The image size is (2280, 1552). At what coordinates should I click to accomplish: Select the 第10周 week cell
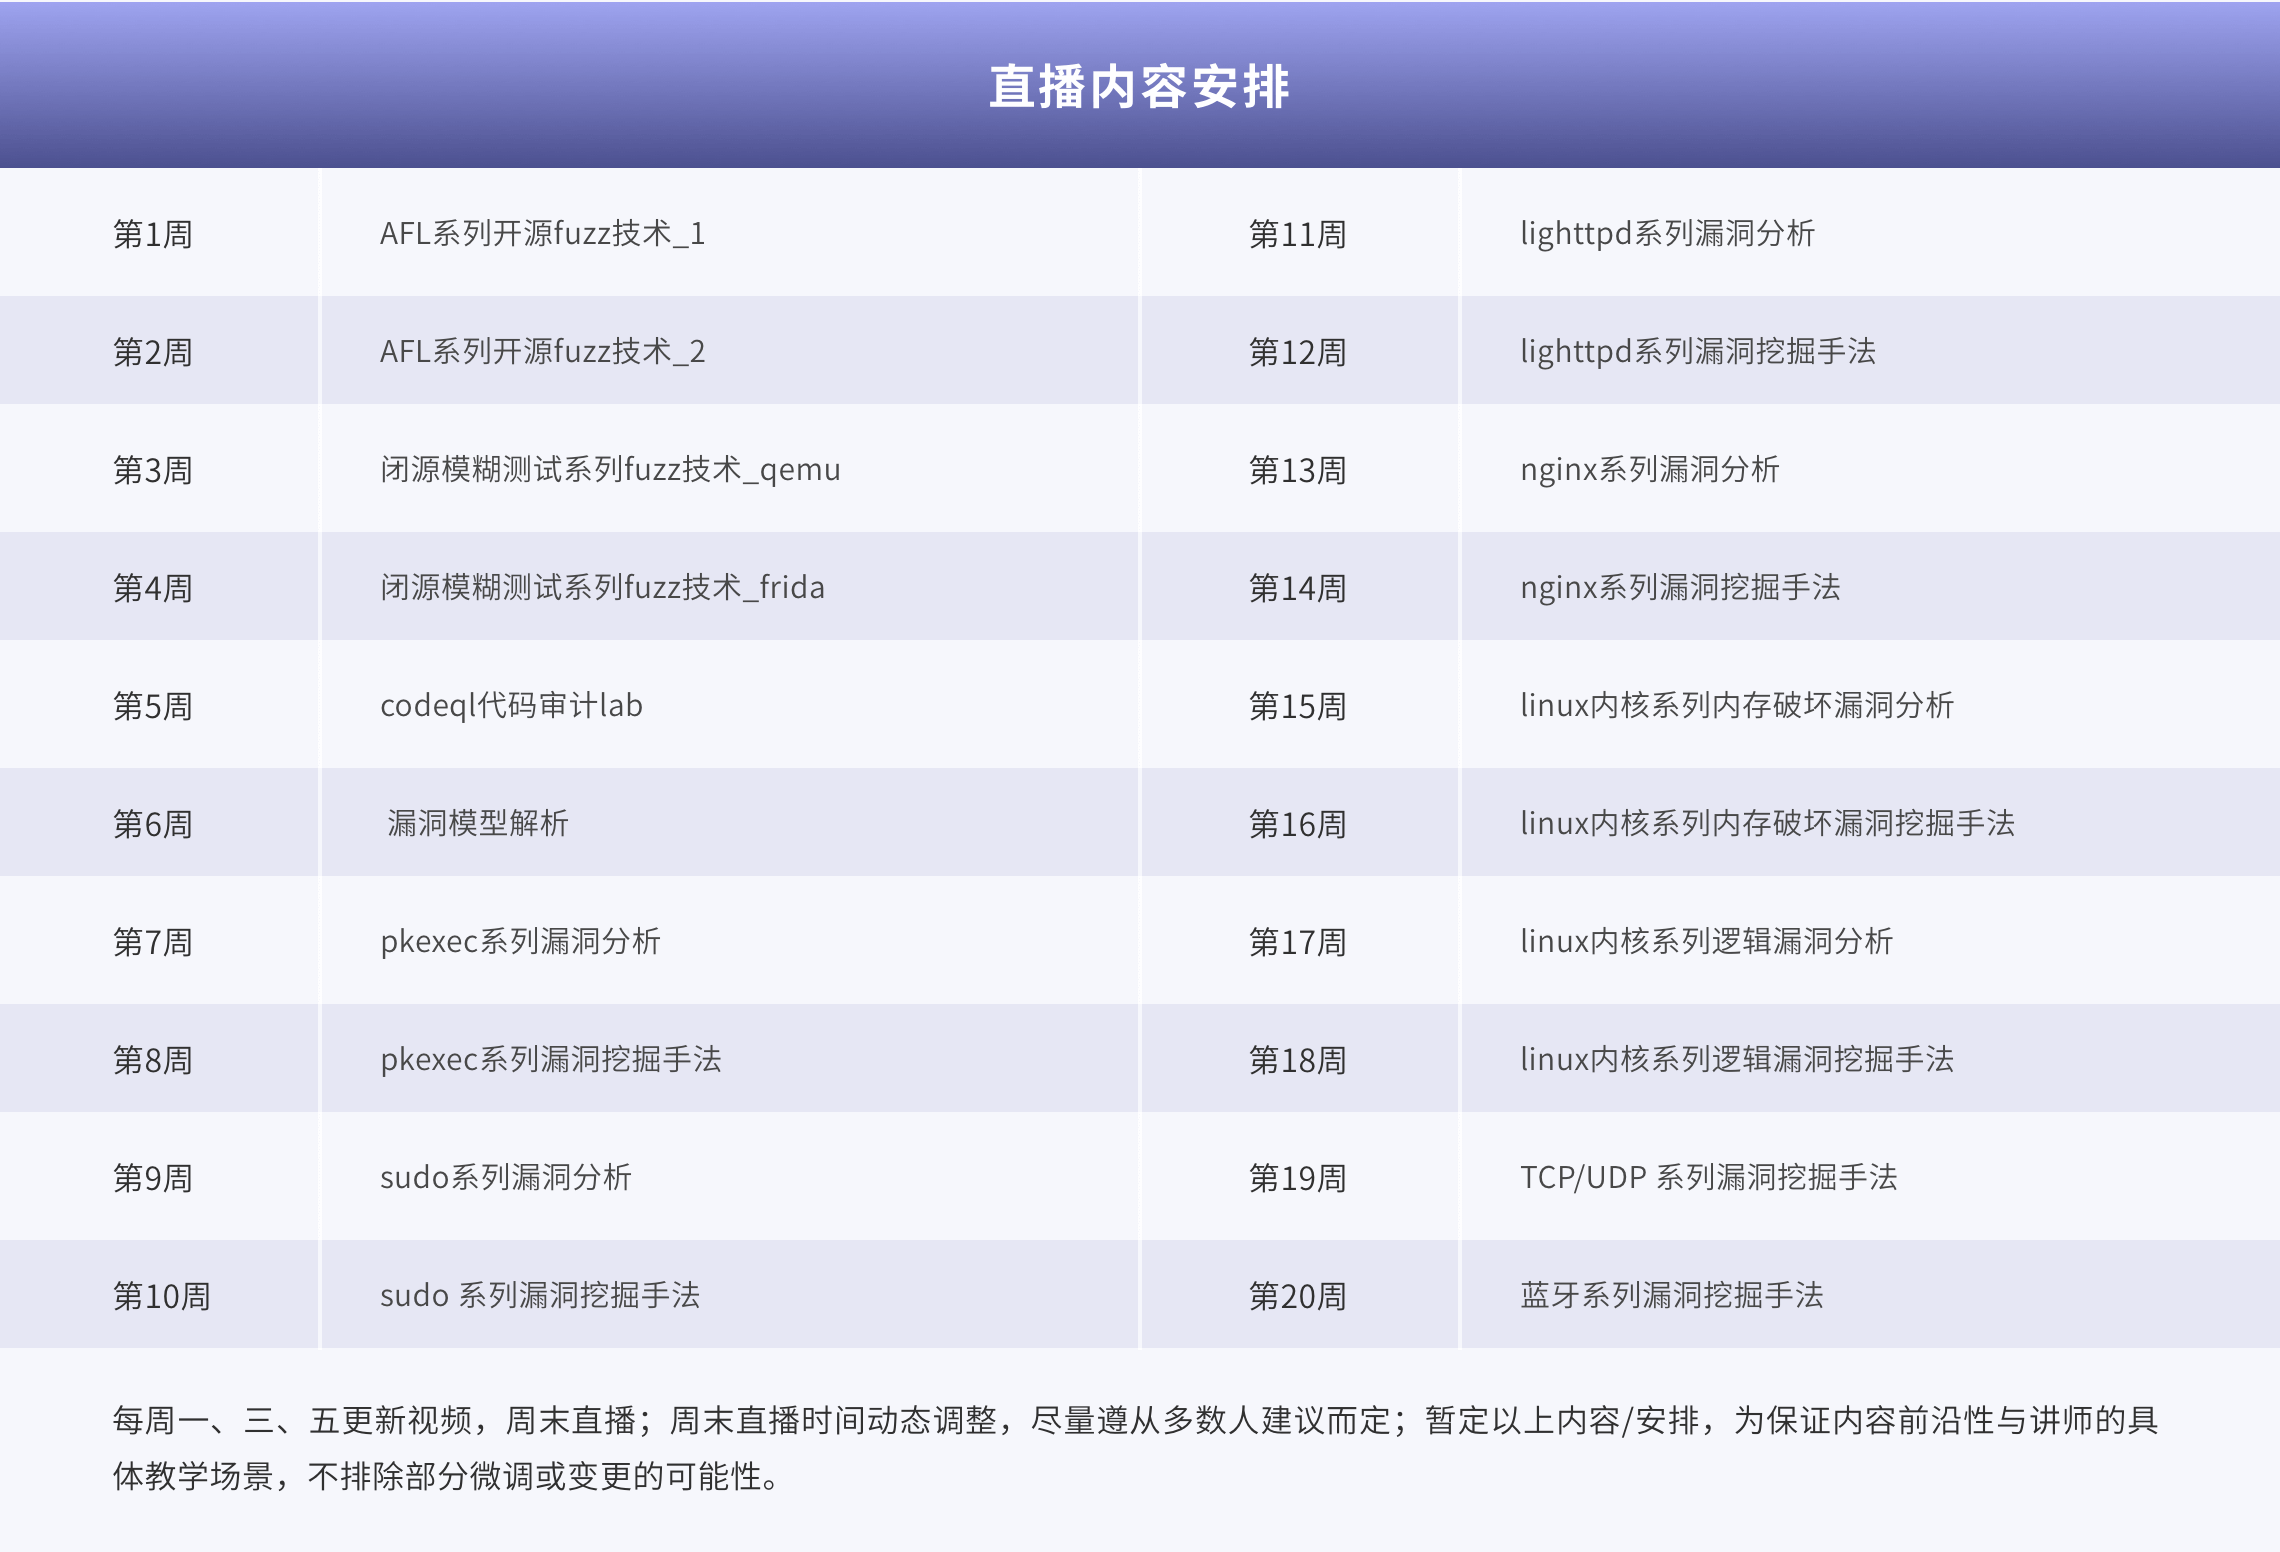[161, 1296]
